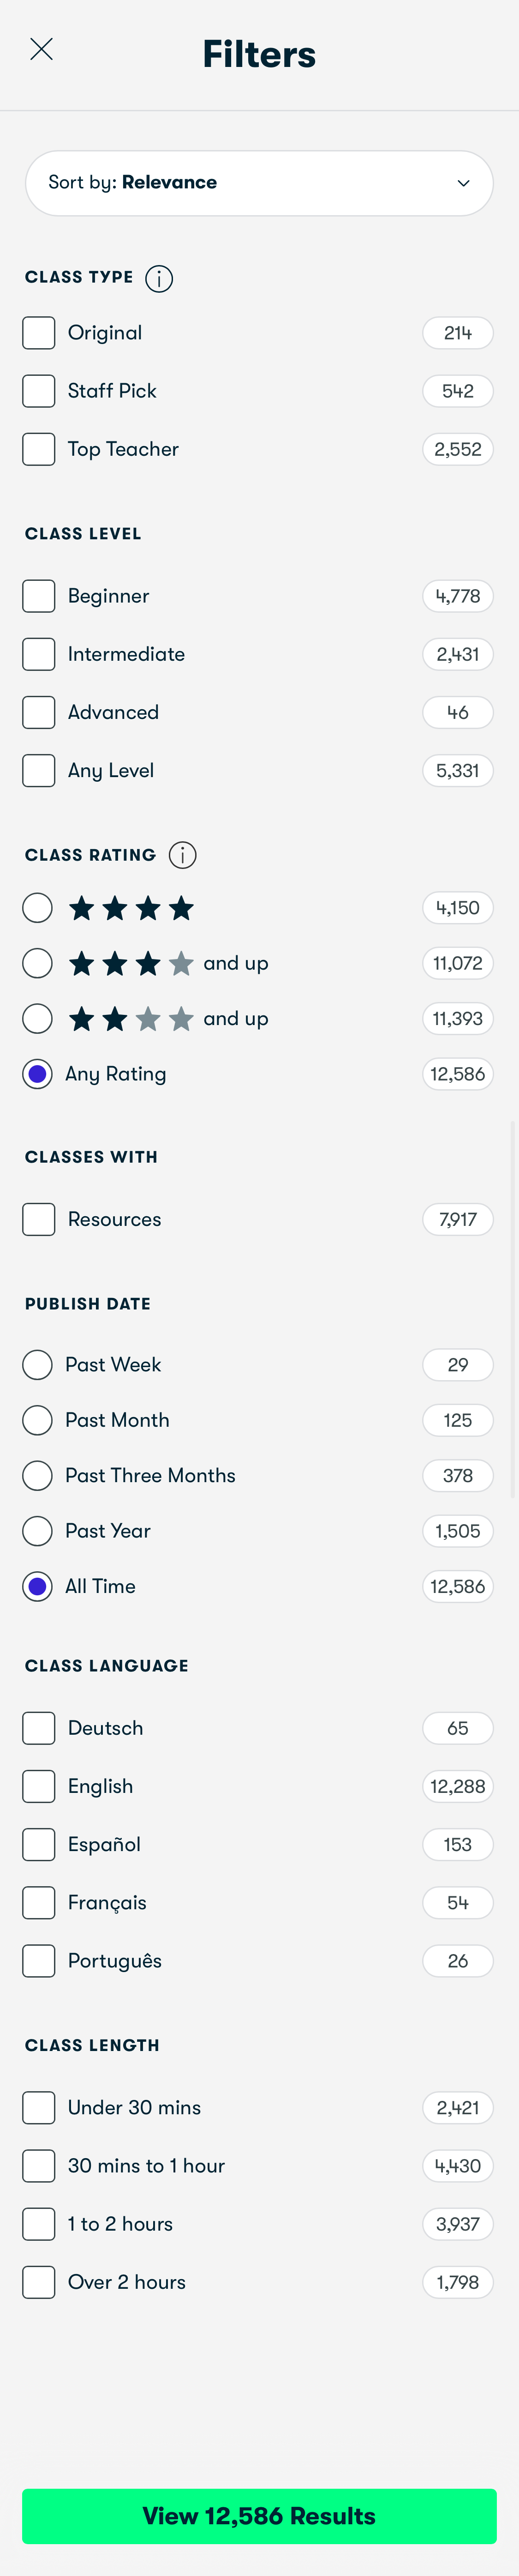The height and width of the screenshot is (2576, 519).
Task: Open the Class Type info tooltip
Action: (x=158, y=278)
